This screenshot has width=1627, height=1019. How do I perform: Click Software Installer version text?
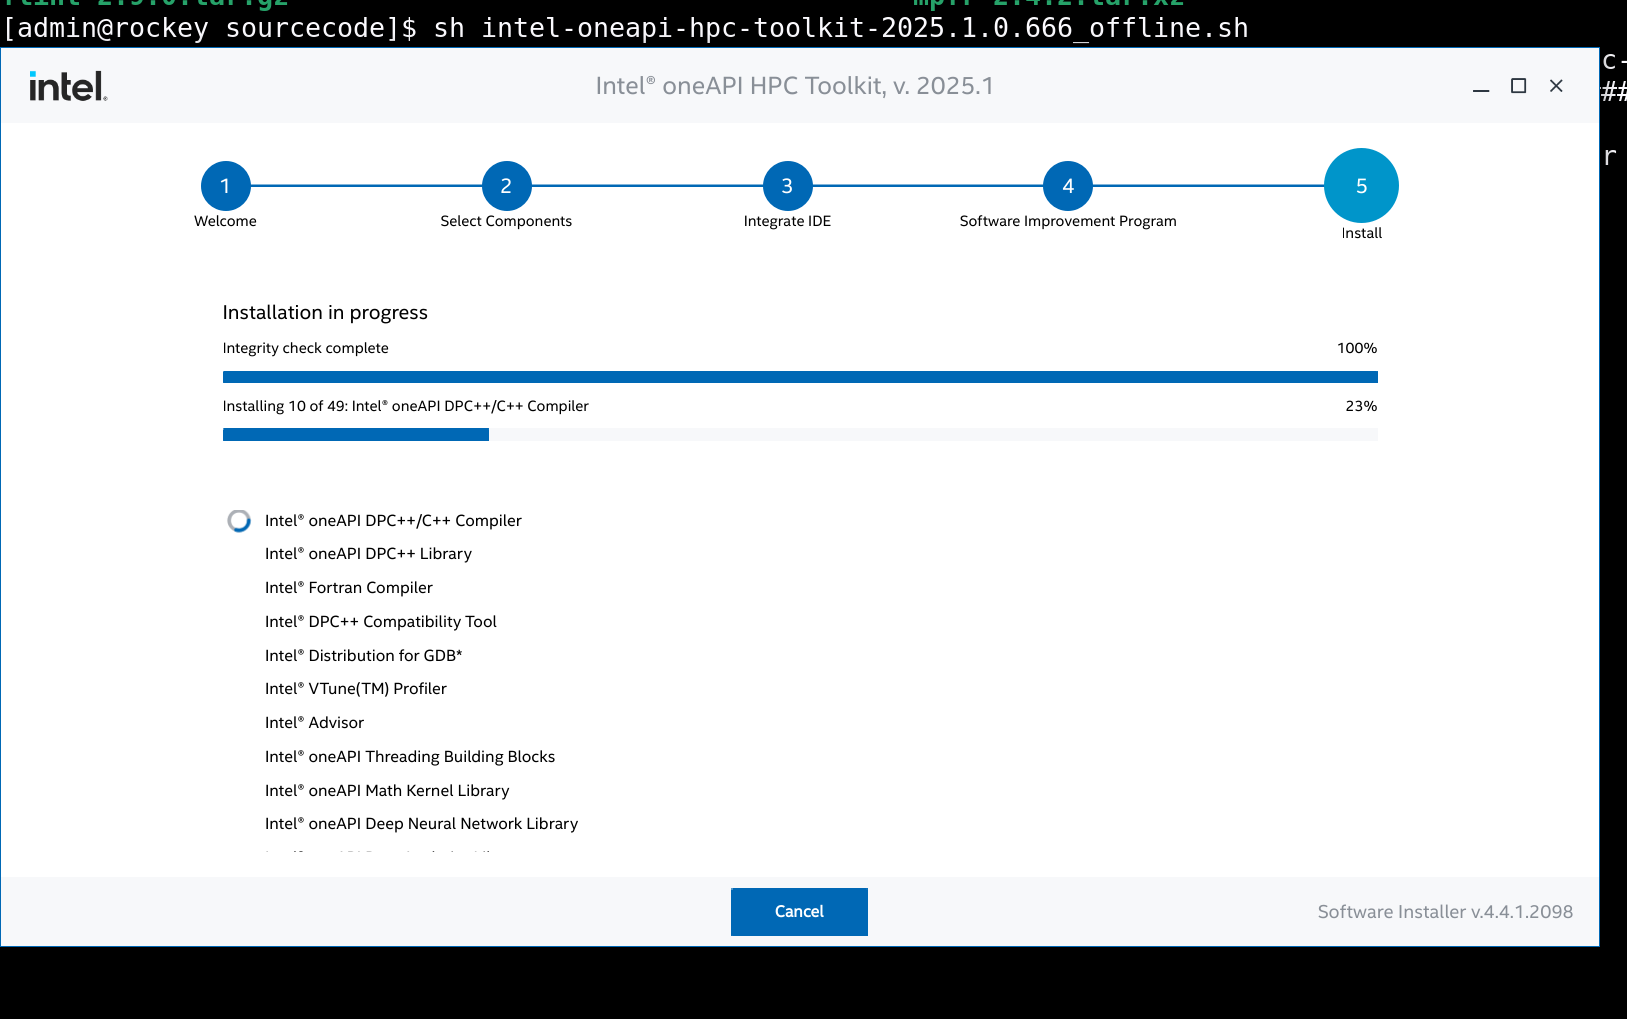coord(1445,912)
